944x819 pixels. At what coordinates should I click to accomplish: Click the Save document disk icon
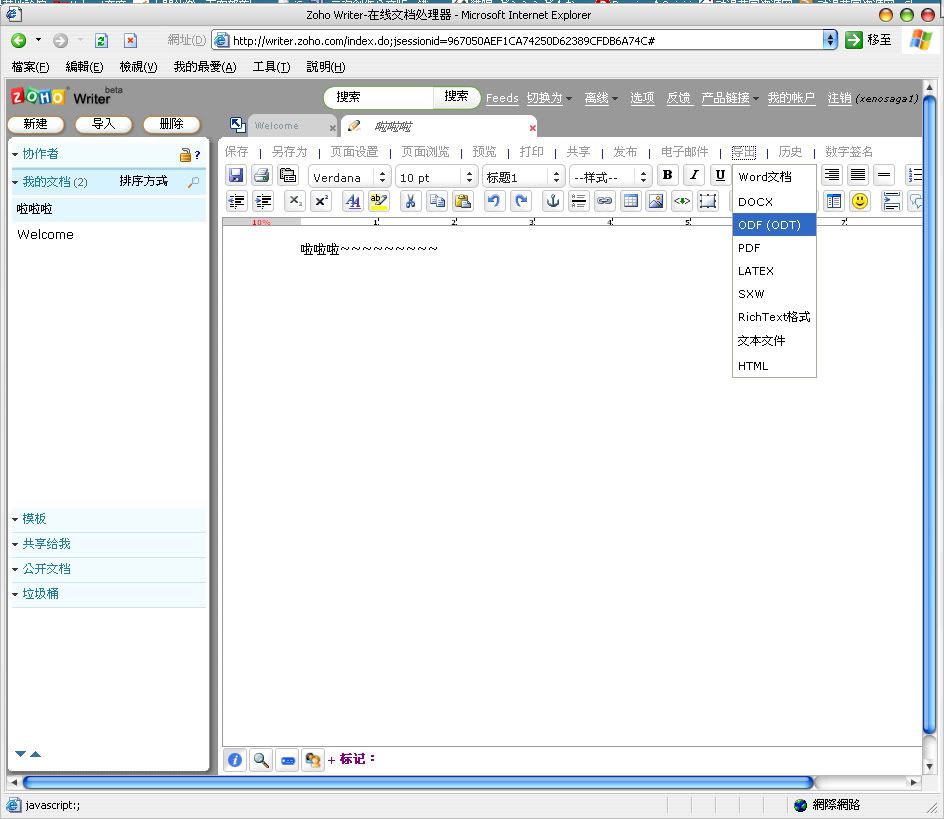(x=236, y=175)
